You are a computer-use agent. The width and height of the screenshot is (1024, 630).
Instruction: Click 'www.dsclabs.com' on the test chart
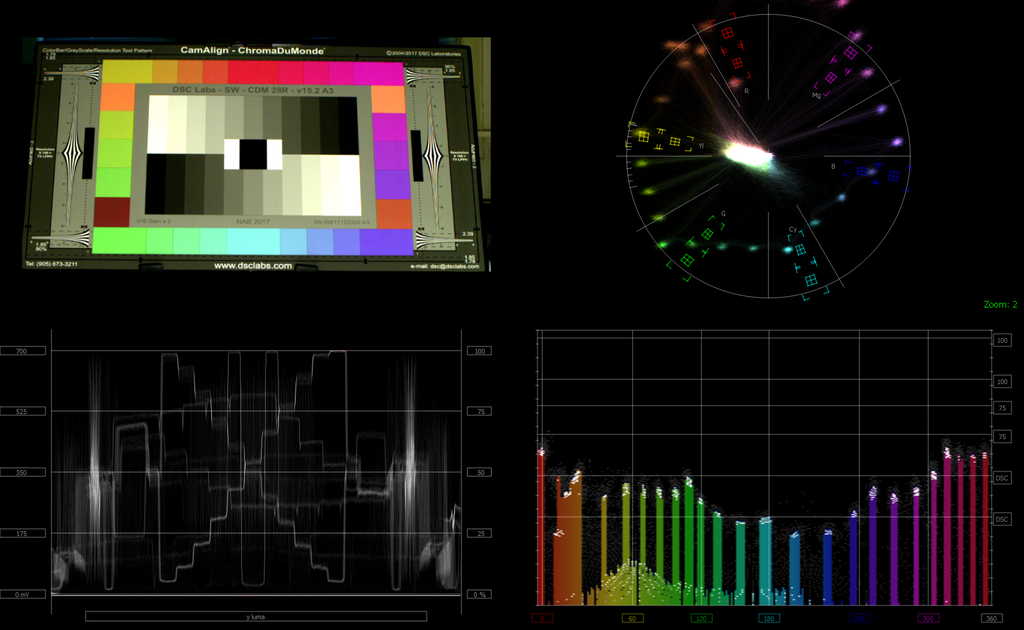click(253, 266)
